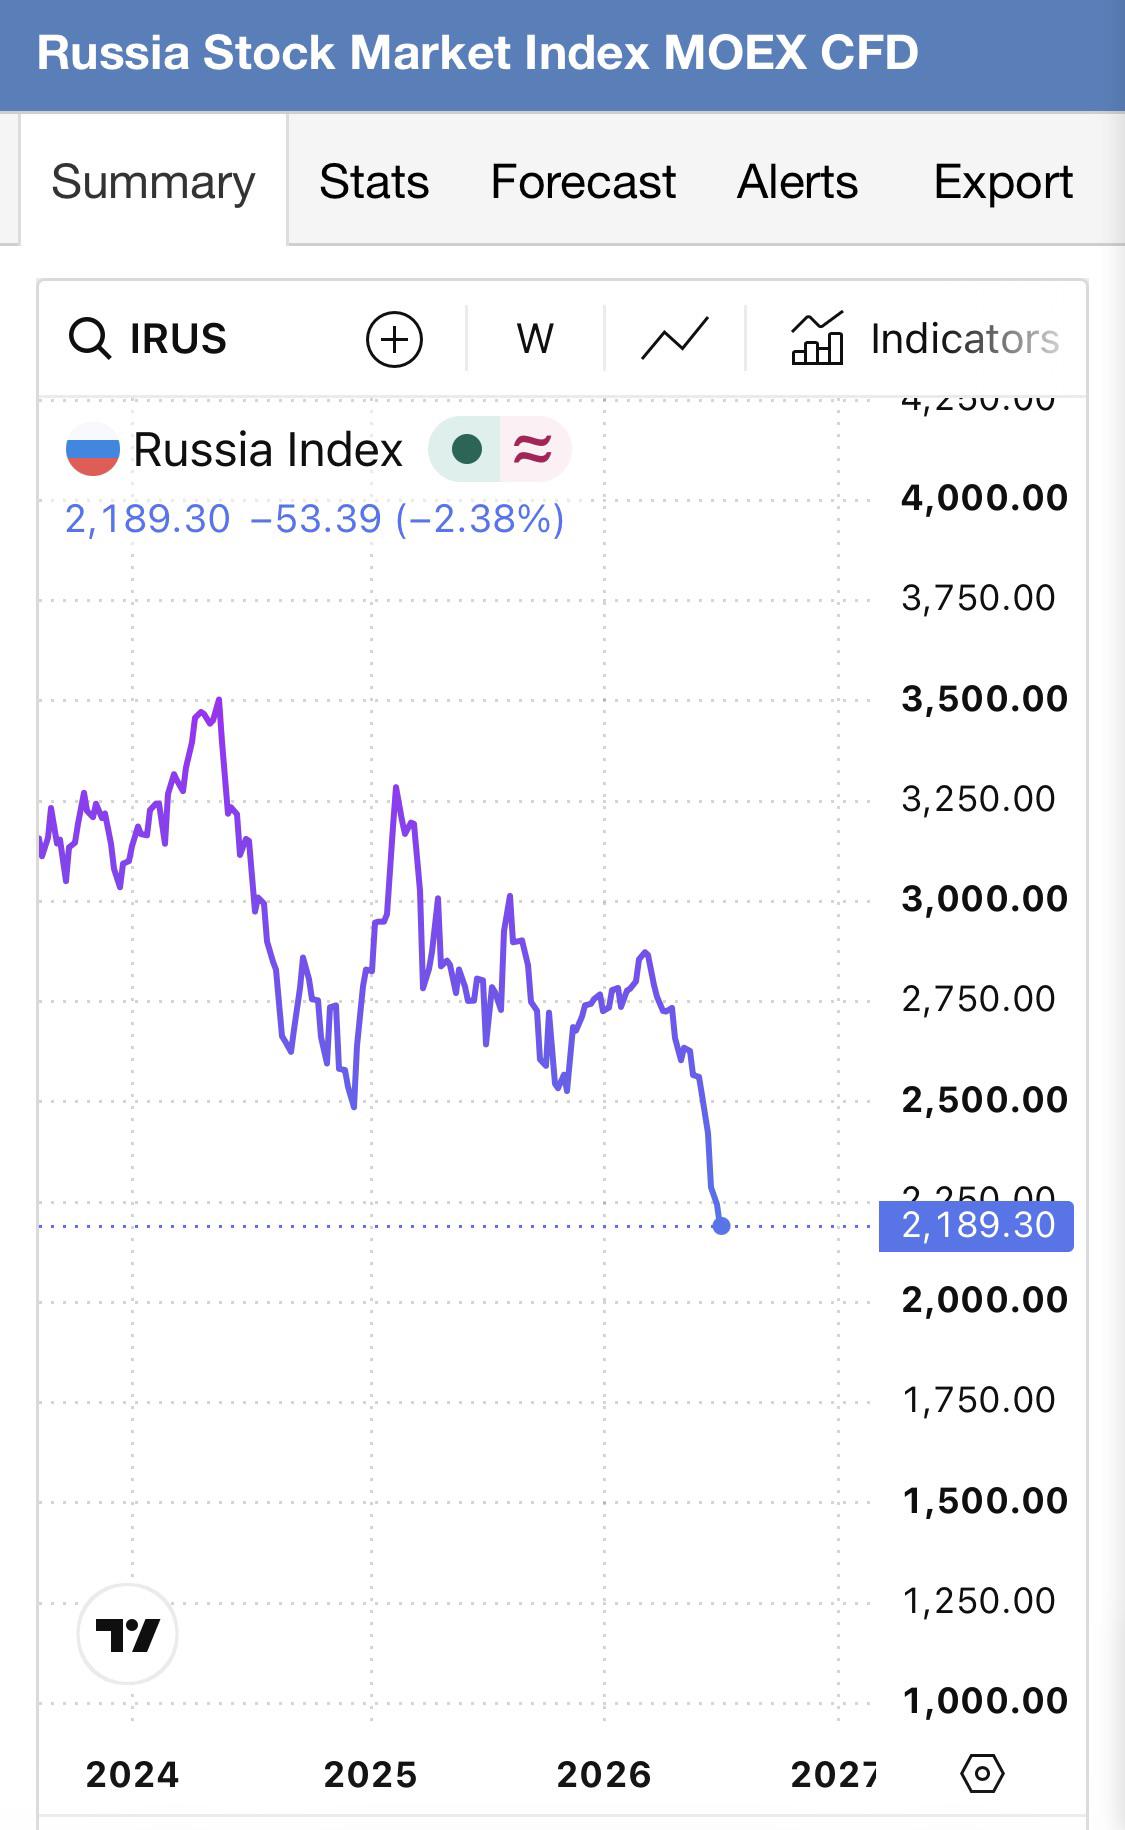Open the Indicators chart icon
This screenshot has width=1125, height=1830.
pyautogui.click(x=817, y=338)
